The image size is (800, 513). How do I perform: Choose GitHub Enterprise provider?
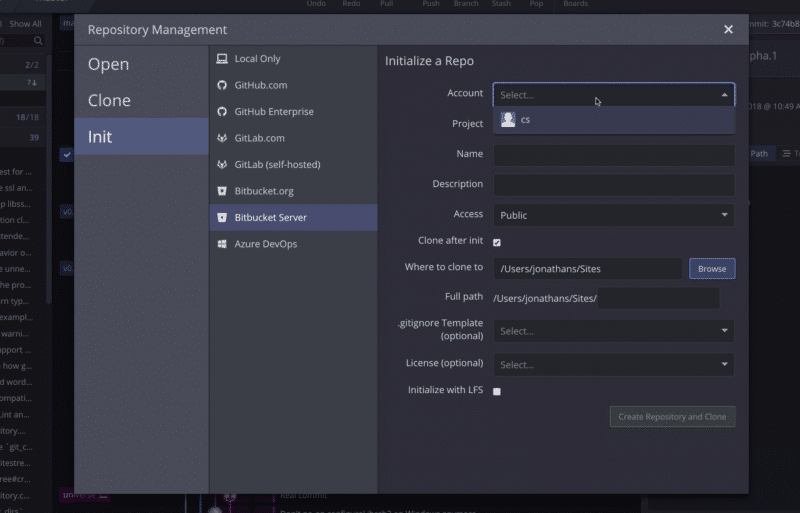[293, 112]
